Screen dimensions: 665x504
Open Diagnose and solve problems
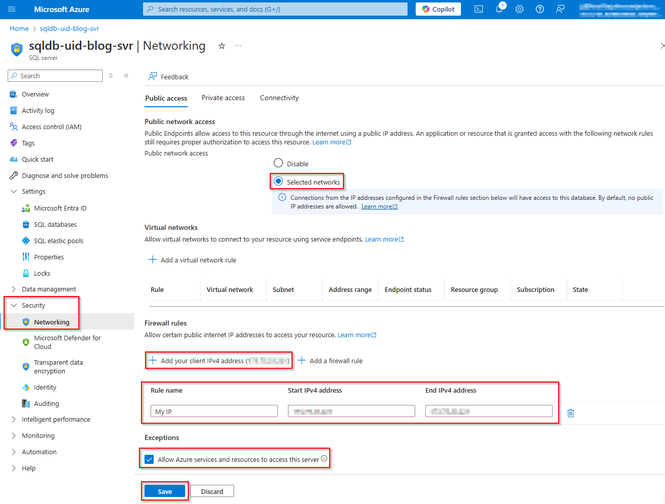(x=65, y=175)
